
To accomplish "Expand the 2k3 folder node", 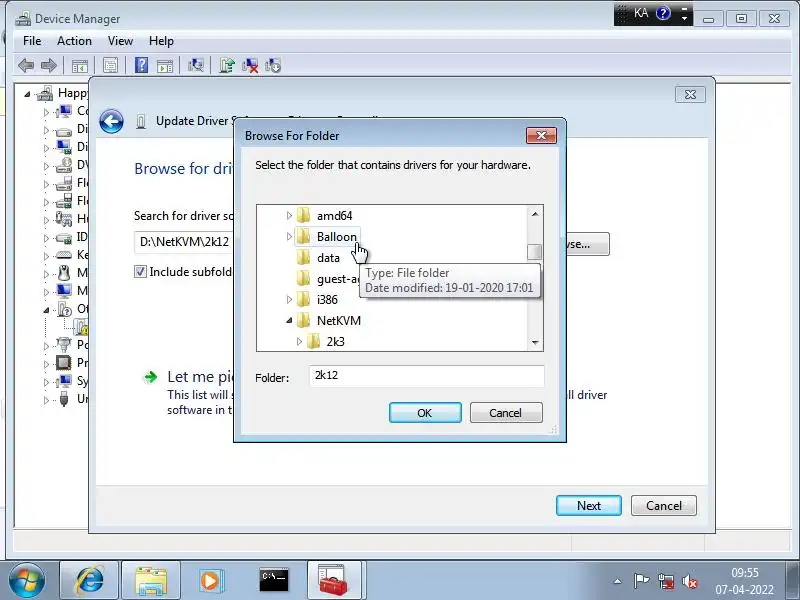I will pos(299,341).
